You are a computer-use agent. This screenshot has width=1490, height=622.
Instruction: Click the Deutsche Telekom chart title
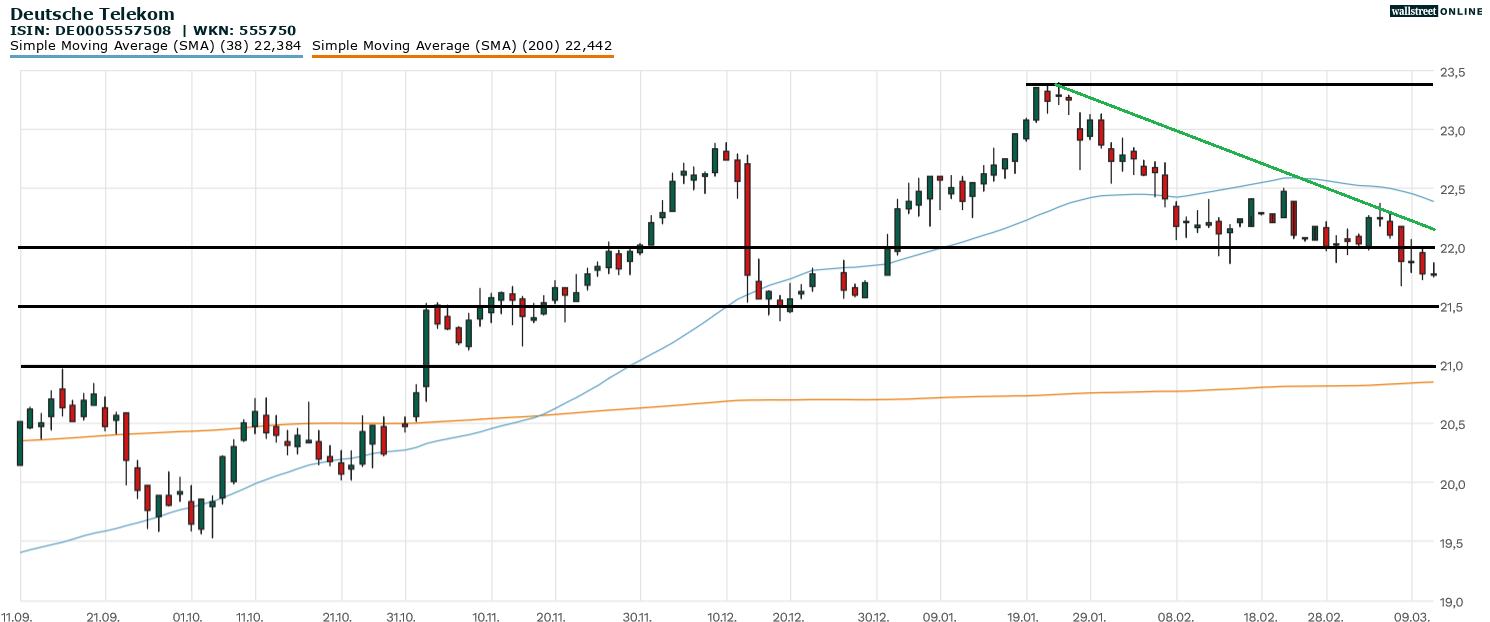92,14
